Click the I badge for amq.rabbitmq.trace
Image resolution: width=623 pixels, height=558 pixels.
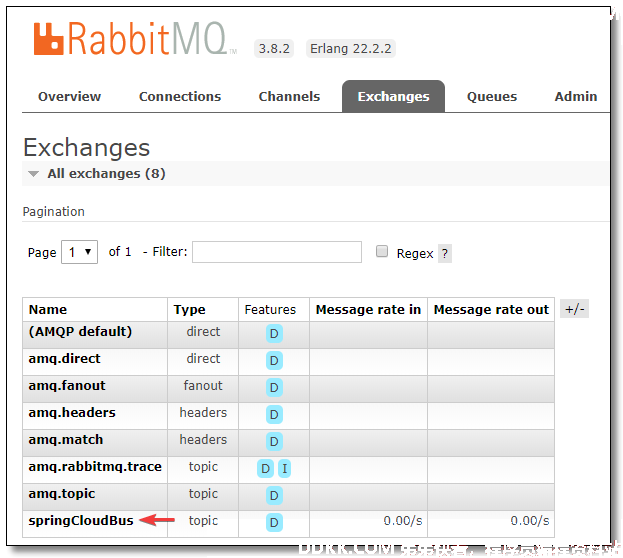click(x=284, y=469)
